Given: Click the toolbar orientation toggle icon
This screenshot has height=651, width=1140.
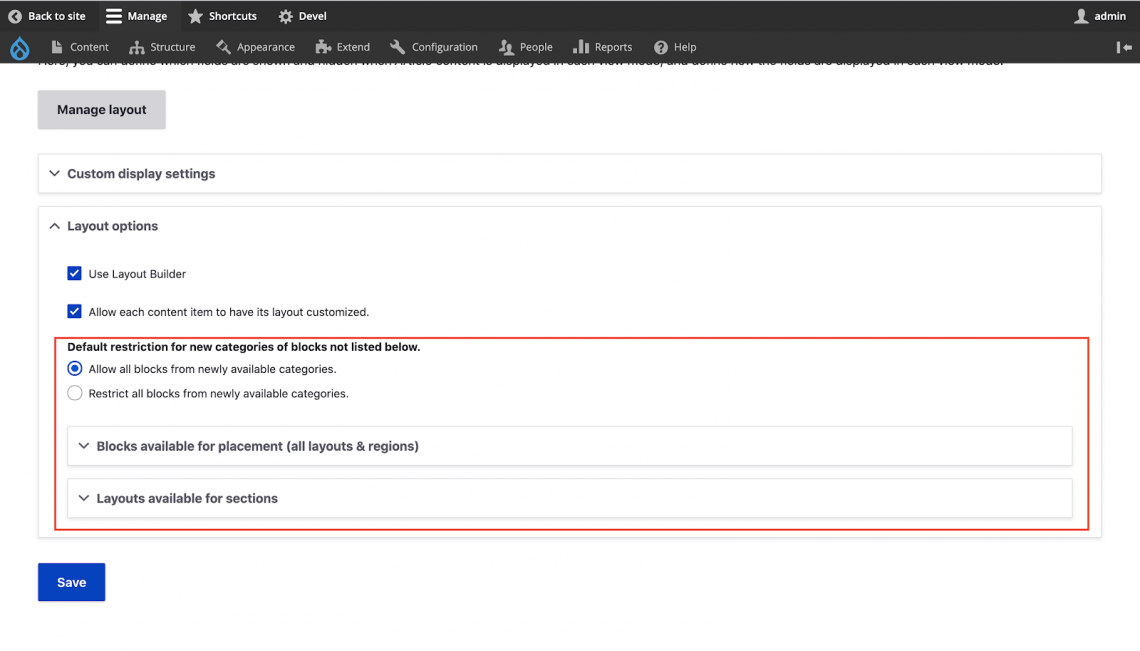Looking at the screenshot, I should pos(1124,47).
